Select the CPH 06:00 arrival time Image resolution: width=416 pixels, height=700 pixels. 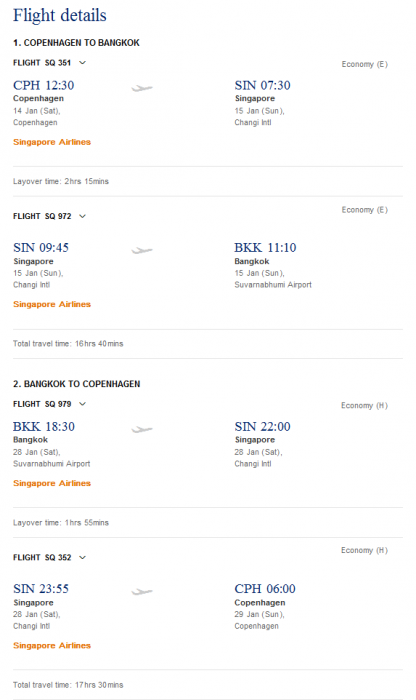point(265,588)
